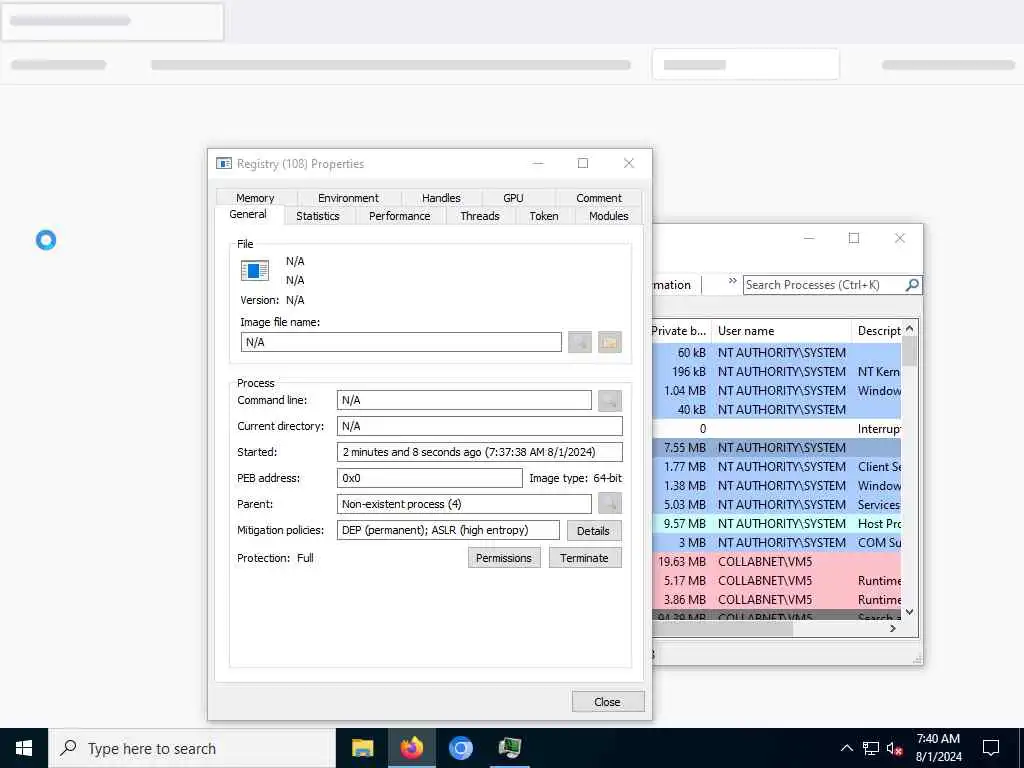Click the Started time field
This screenshot has width=1024, height=768.
coord(480,452)
